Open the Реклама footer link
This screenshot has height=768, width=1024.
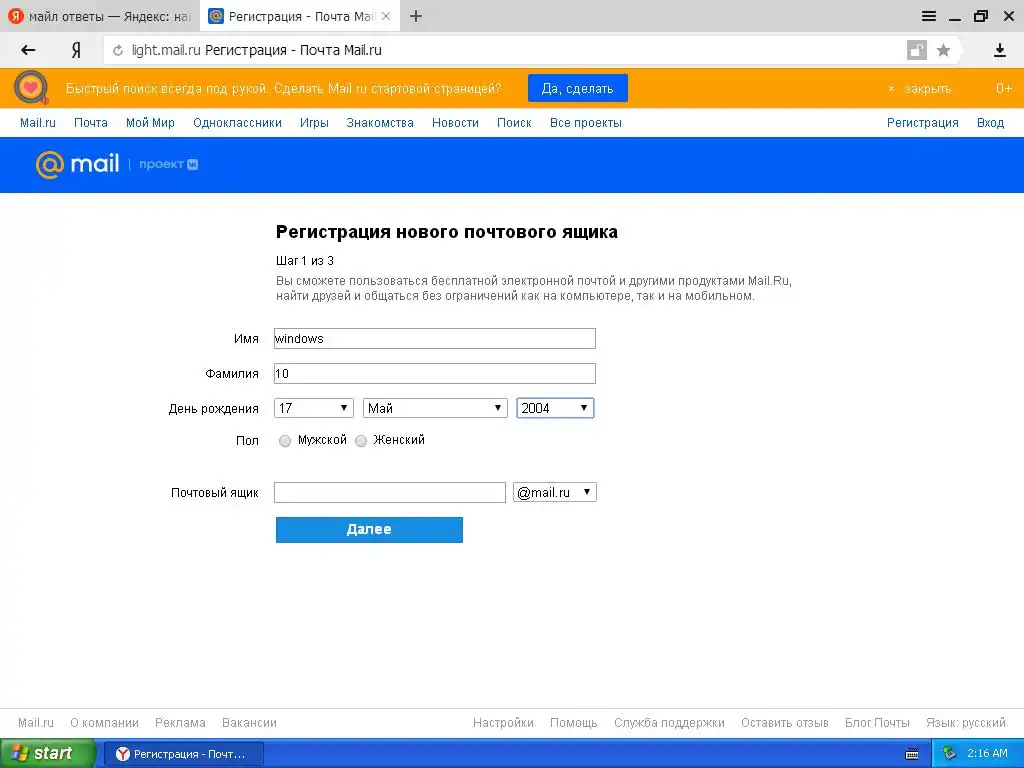[180, 723]
